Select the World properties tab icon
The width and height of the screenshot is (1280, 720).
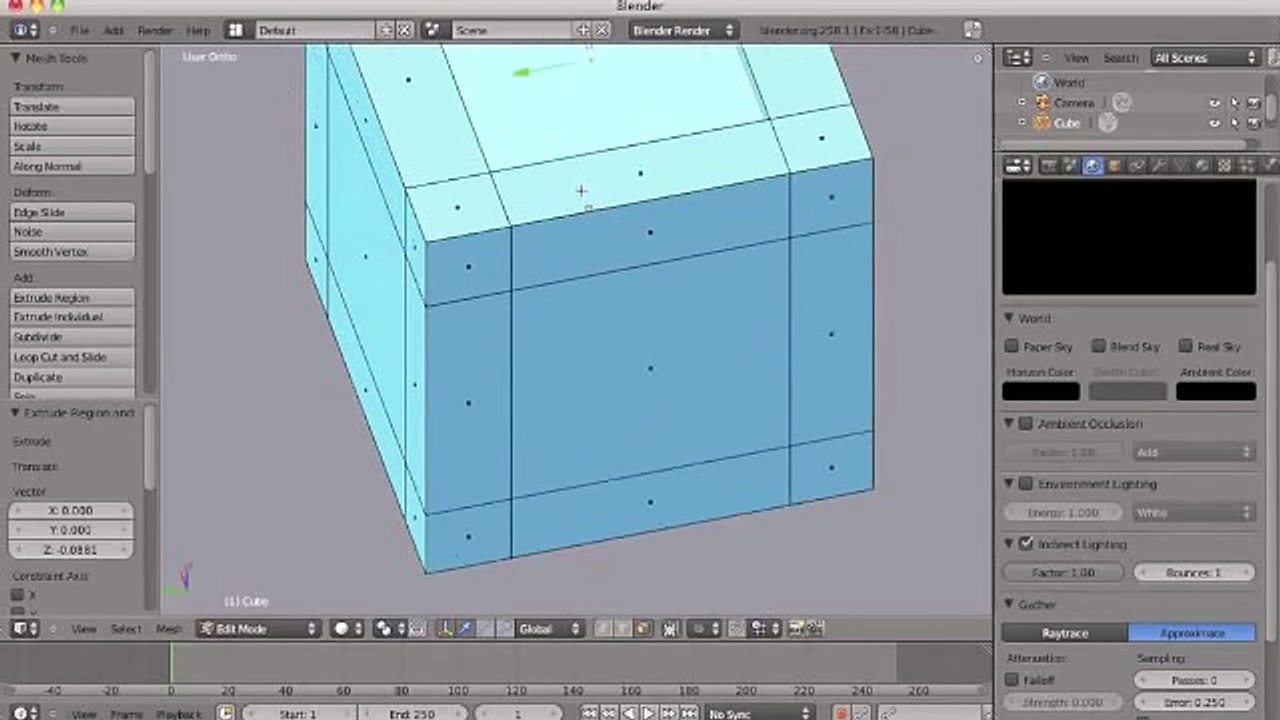1093,166
